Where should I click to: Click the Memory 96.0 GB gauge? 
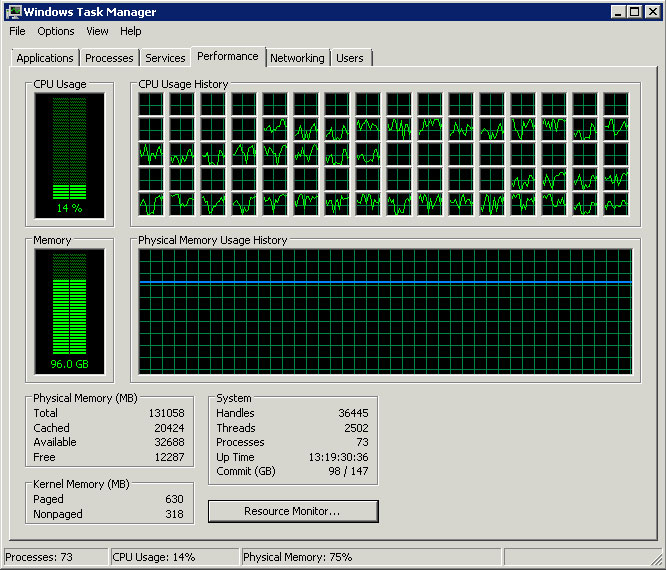pyautogui.click(x=69, y=312)
